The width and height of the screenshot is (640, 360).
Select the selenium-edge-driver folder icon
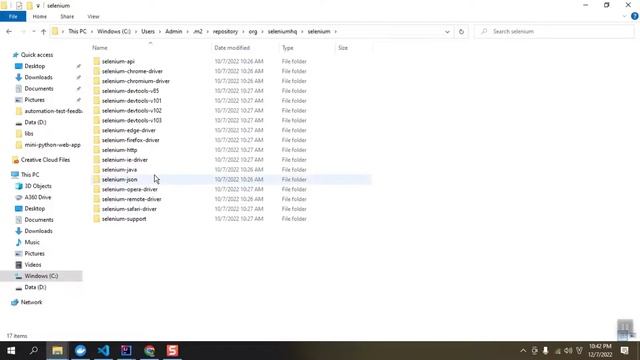coord(96,130)
